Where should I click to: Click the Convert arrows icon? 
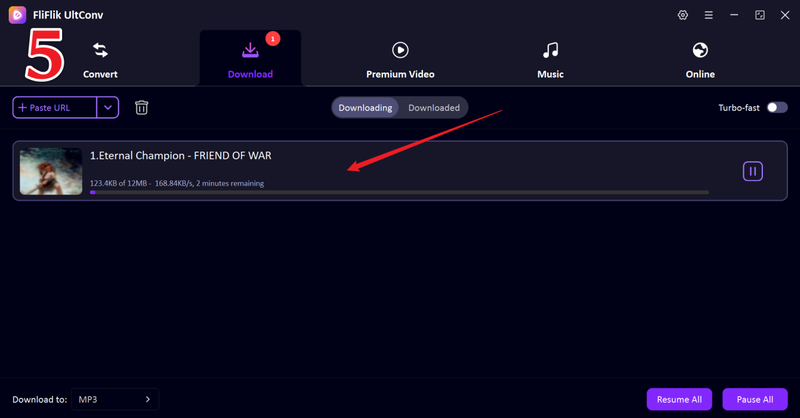101,50
